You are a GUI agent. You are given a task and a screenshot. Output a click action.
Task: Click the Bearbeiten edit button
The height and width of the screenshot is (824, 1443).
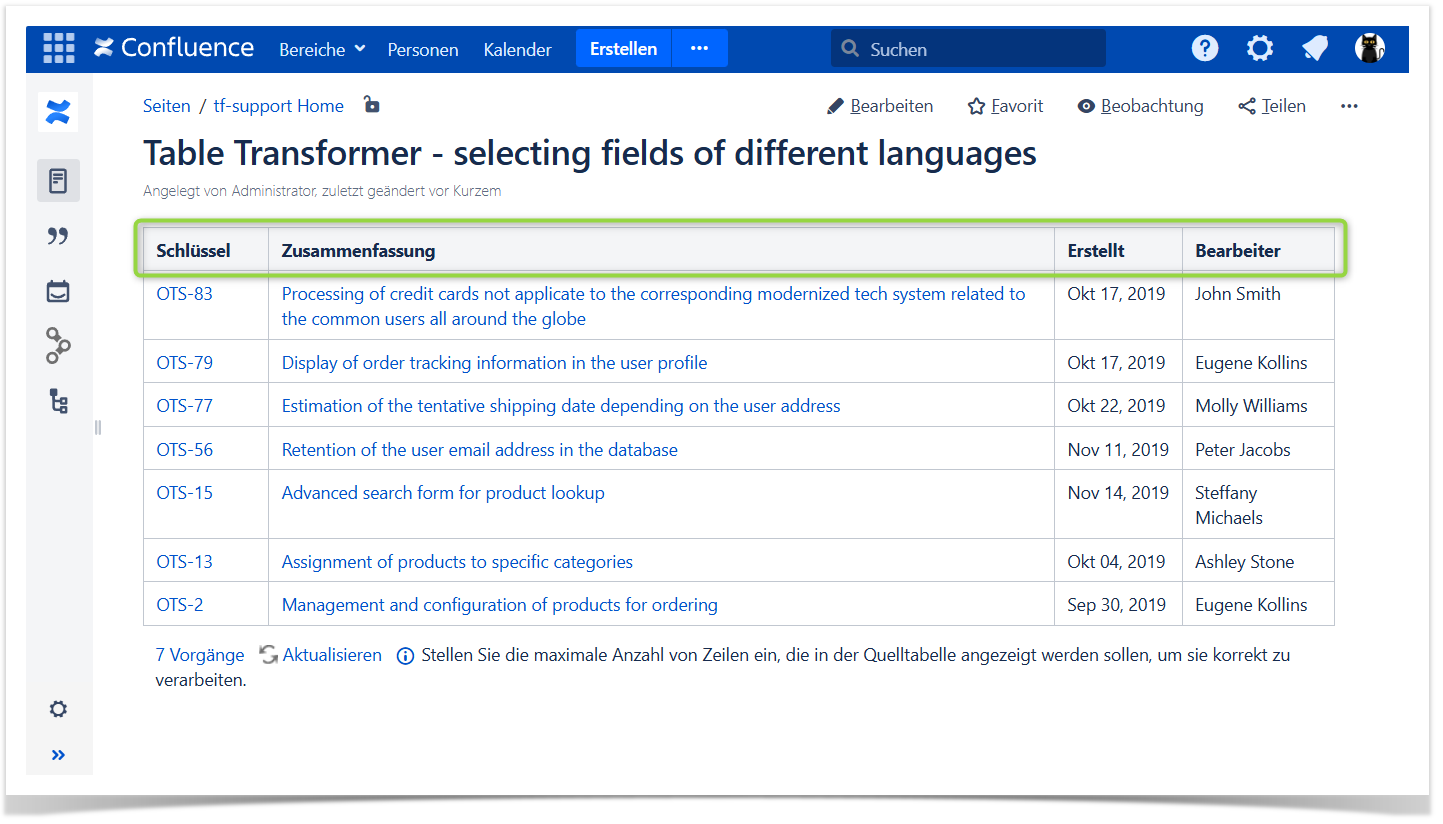[880, 106]
